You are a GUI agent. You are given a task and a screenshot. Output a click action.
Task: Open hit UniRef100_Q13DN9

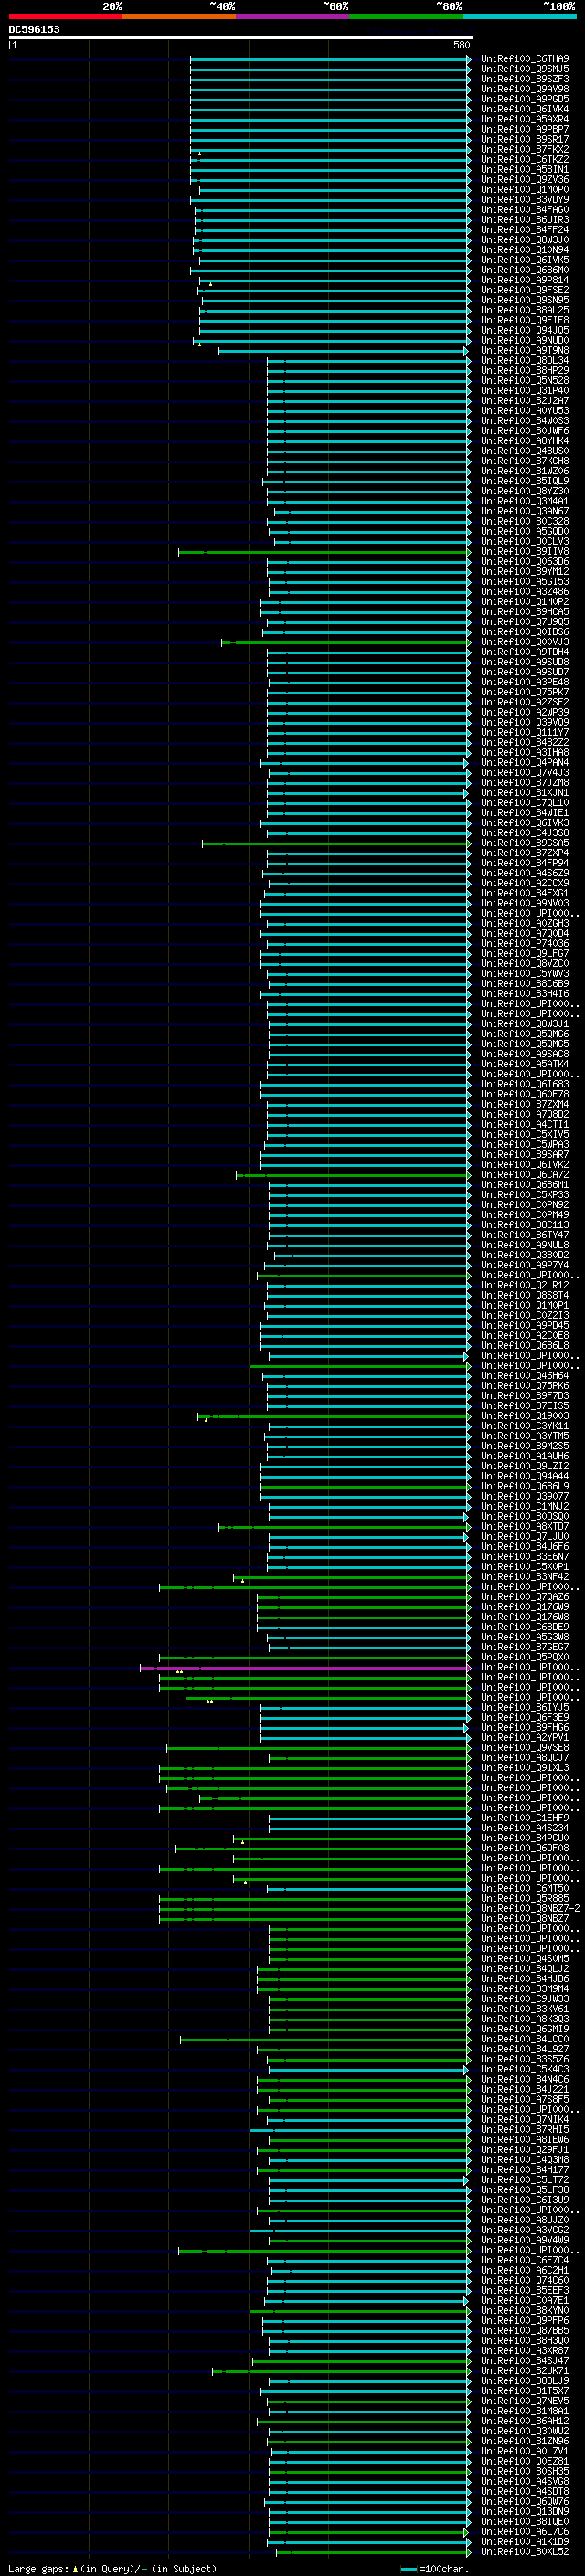pyautogui.click(x=525, y=2512)
